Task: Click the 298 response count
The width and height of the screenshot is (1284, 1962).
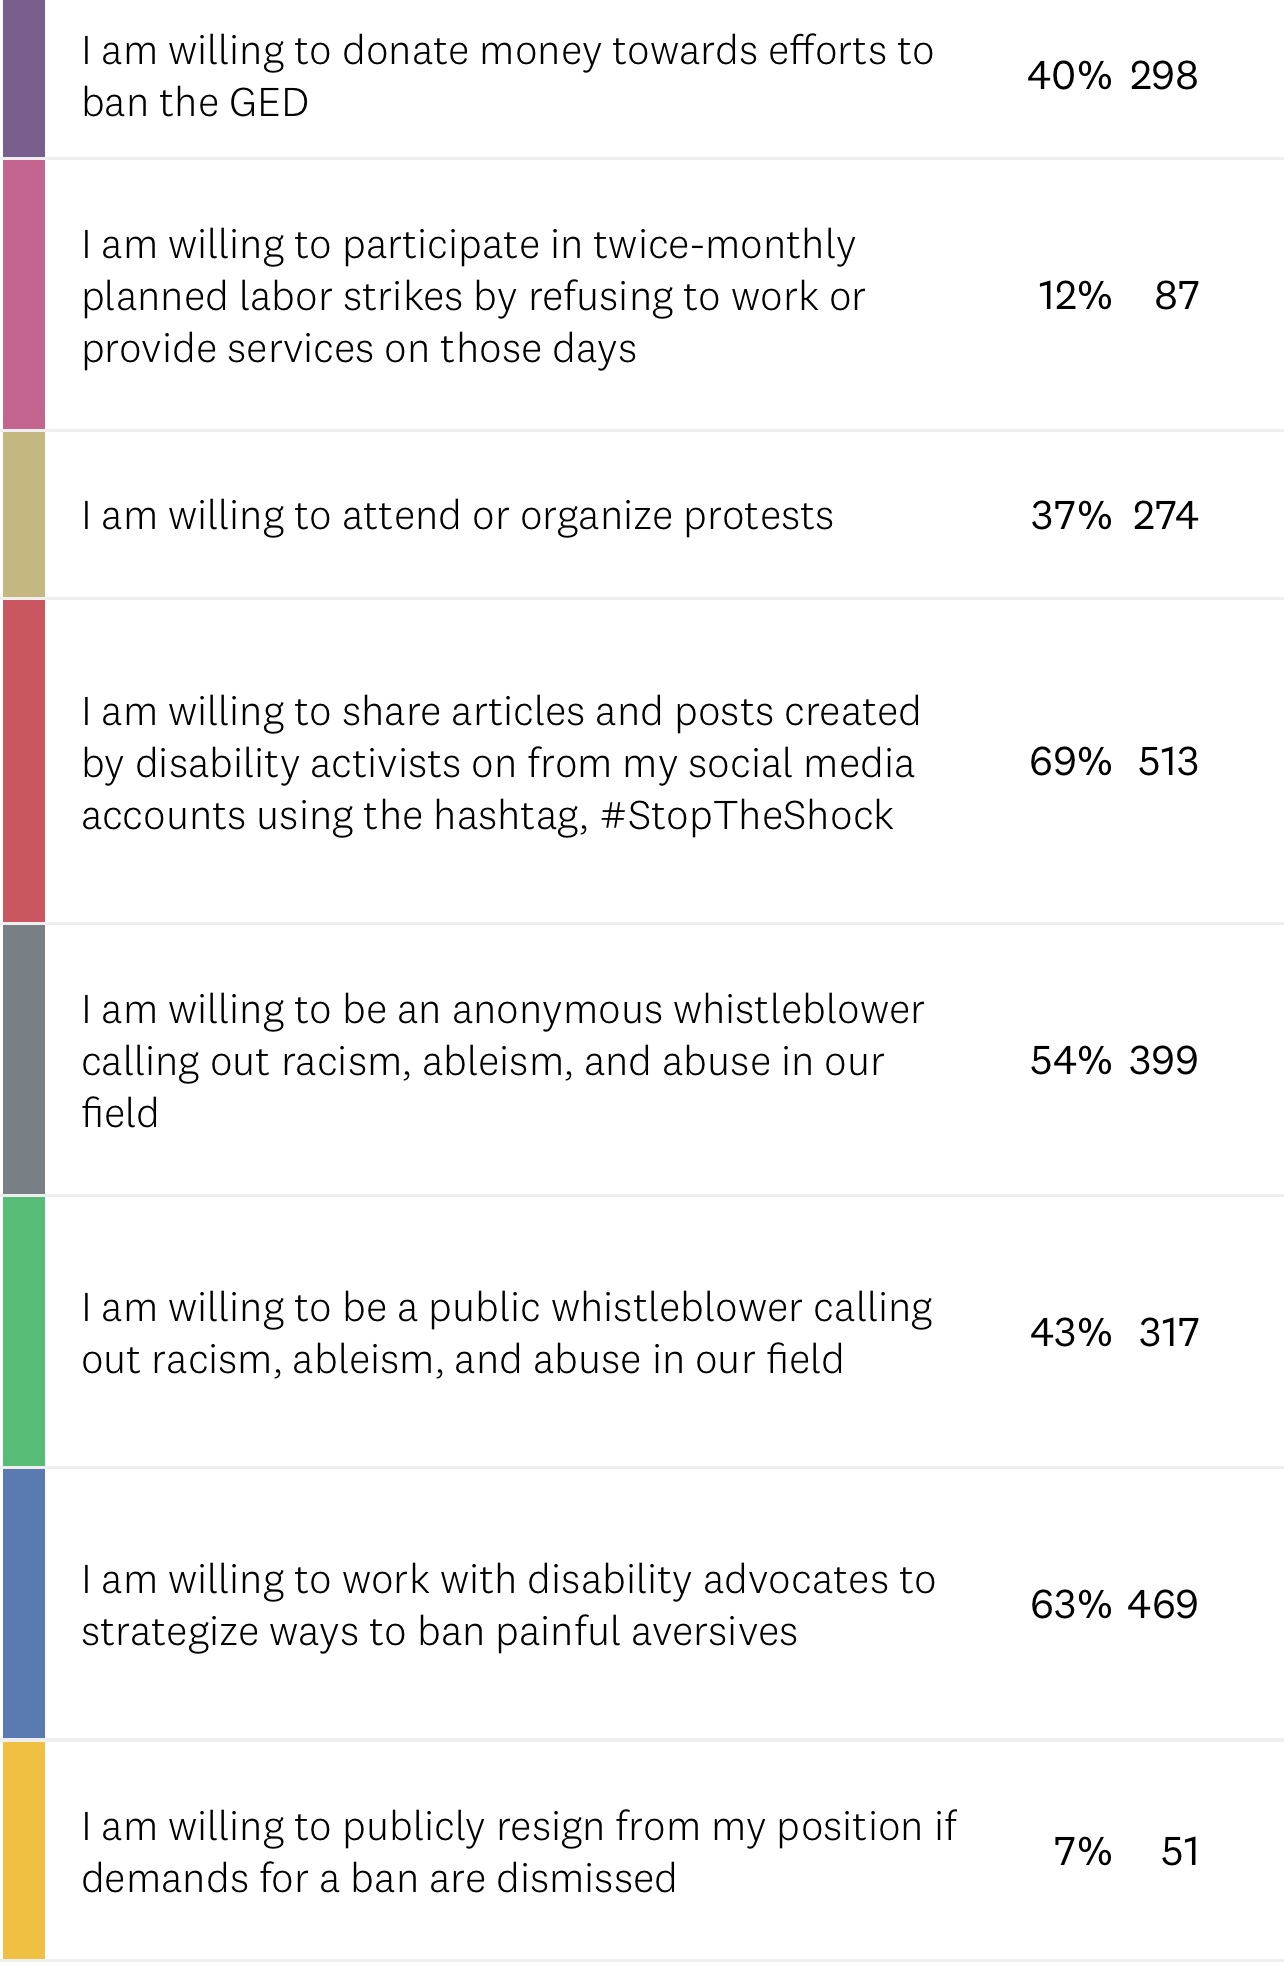Action: click(x=1164, y=76)
